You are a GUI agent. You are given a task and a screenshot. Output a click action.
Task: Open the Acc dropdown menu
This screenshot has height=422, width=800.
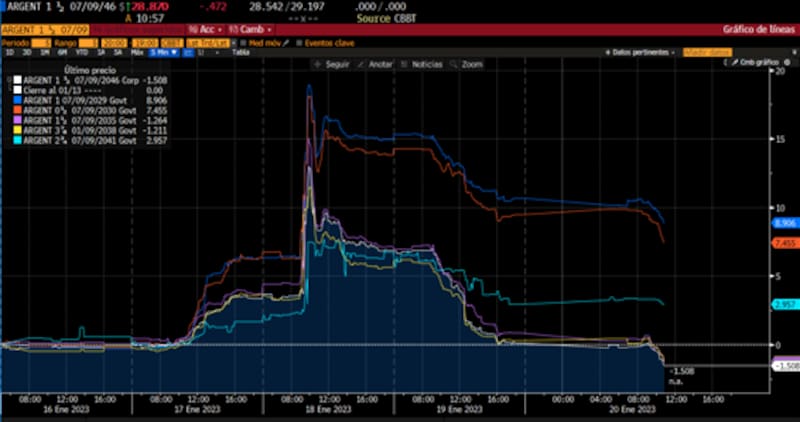pos(205,30)
